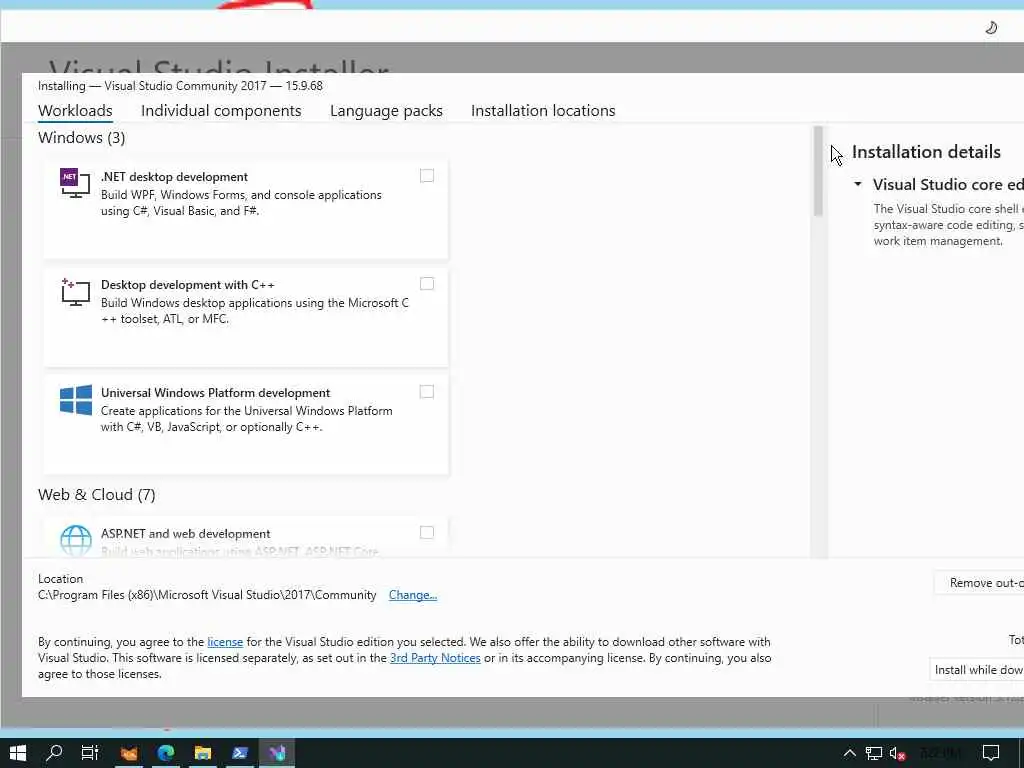Switch to the Workloads tab
The height and width of the screenshot is (768, 1024).
(75, 110)
